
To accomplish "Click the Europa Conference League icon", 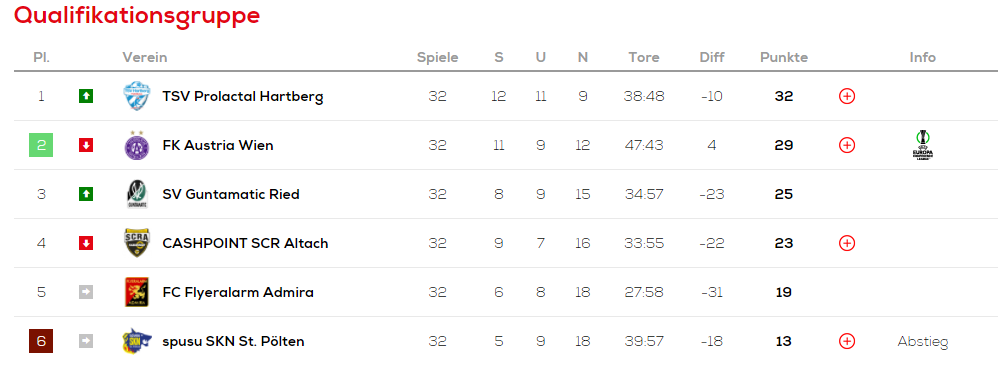I will 923,145.
